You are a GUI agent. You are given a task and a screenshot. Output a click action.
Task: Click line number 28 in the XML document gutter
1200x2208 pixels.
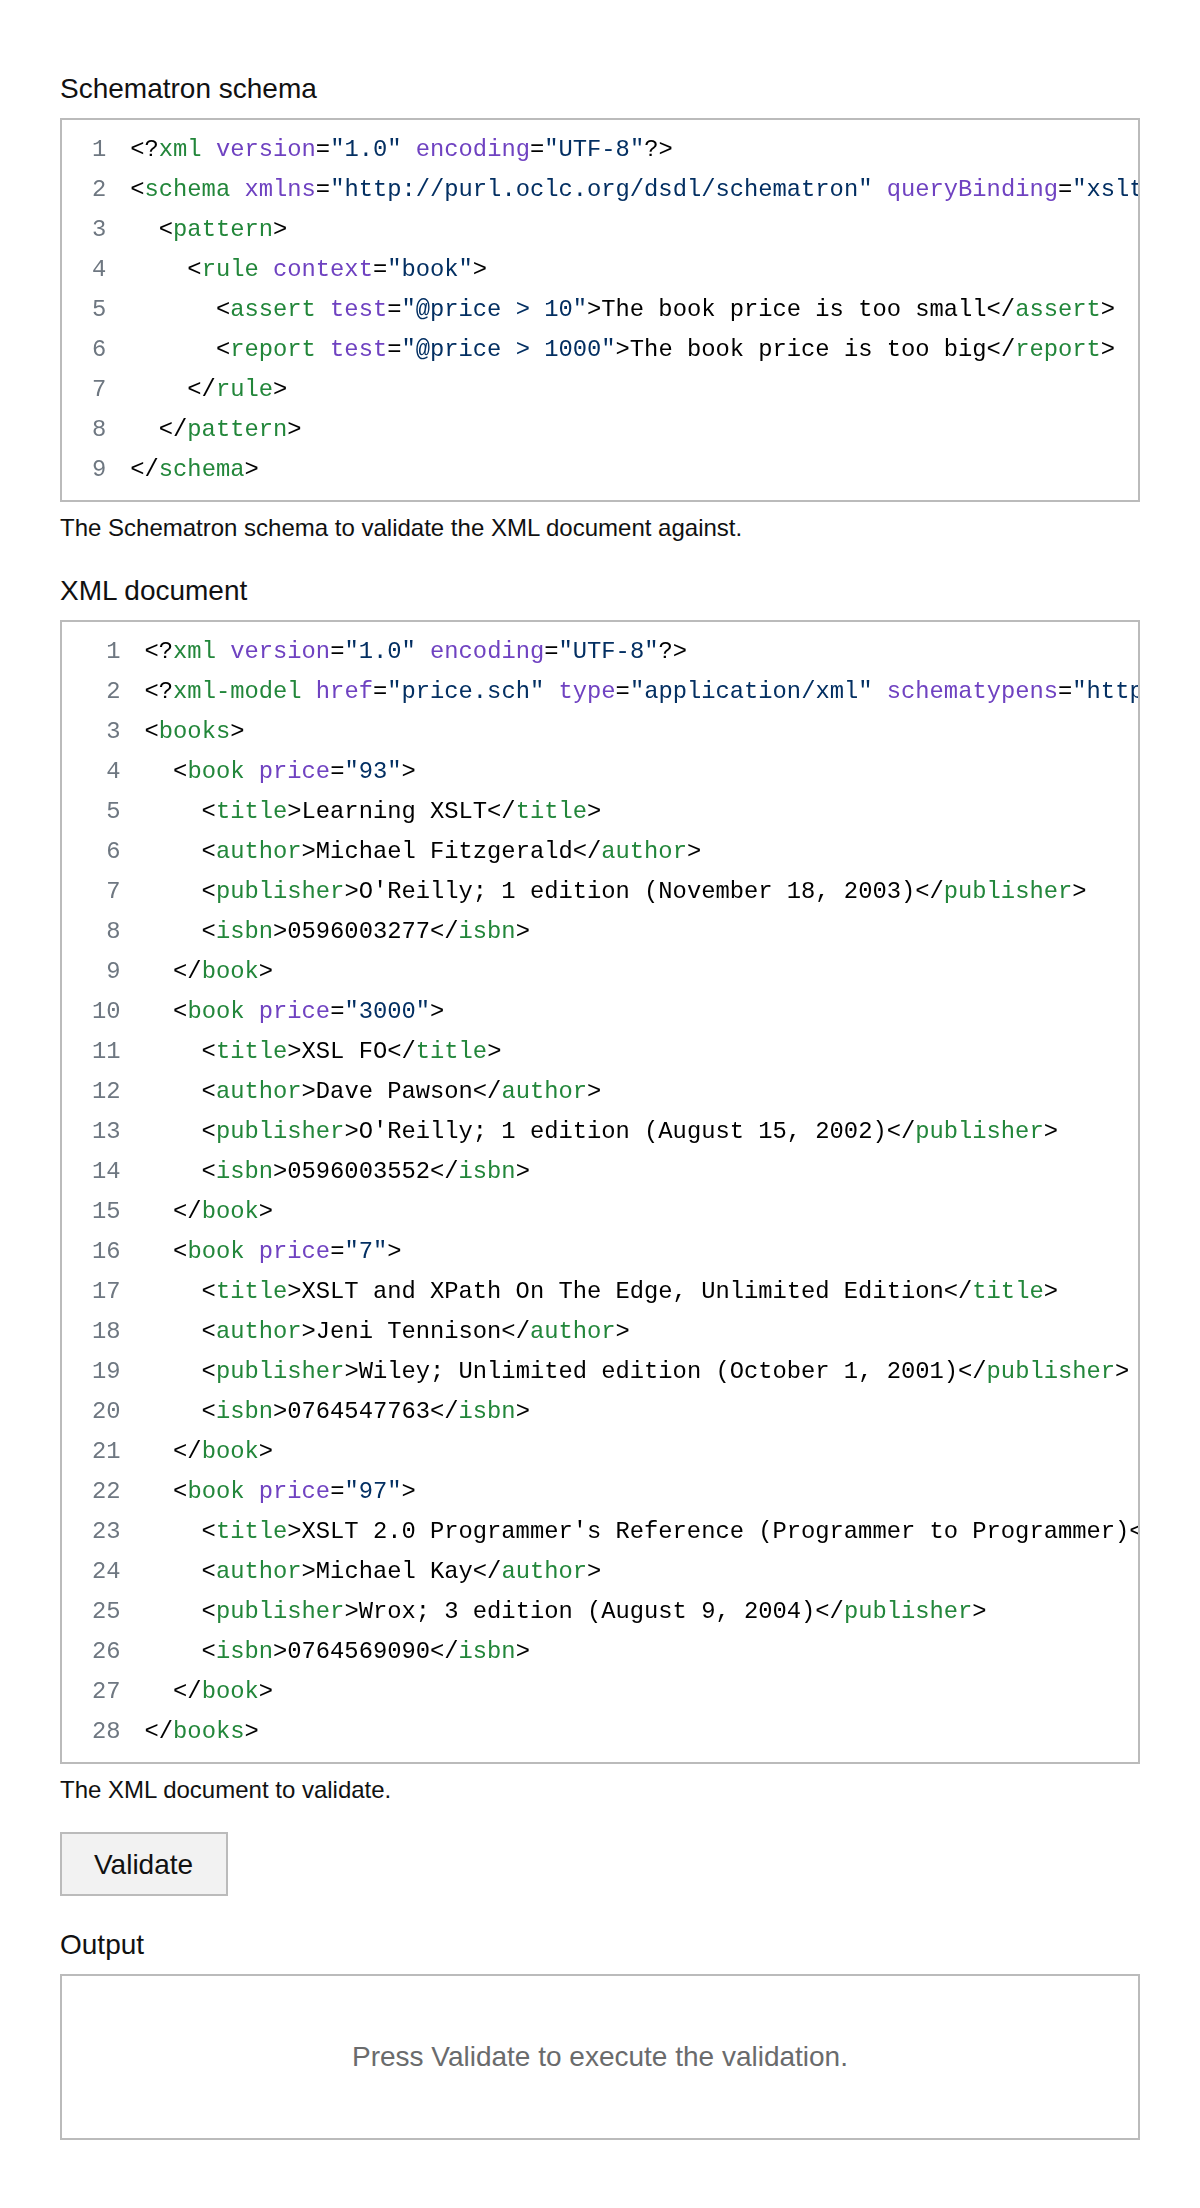(x=106, y=1731)
